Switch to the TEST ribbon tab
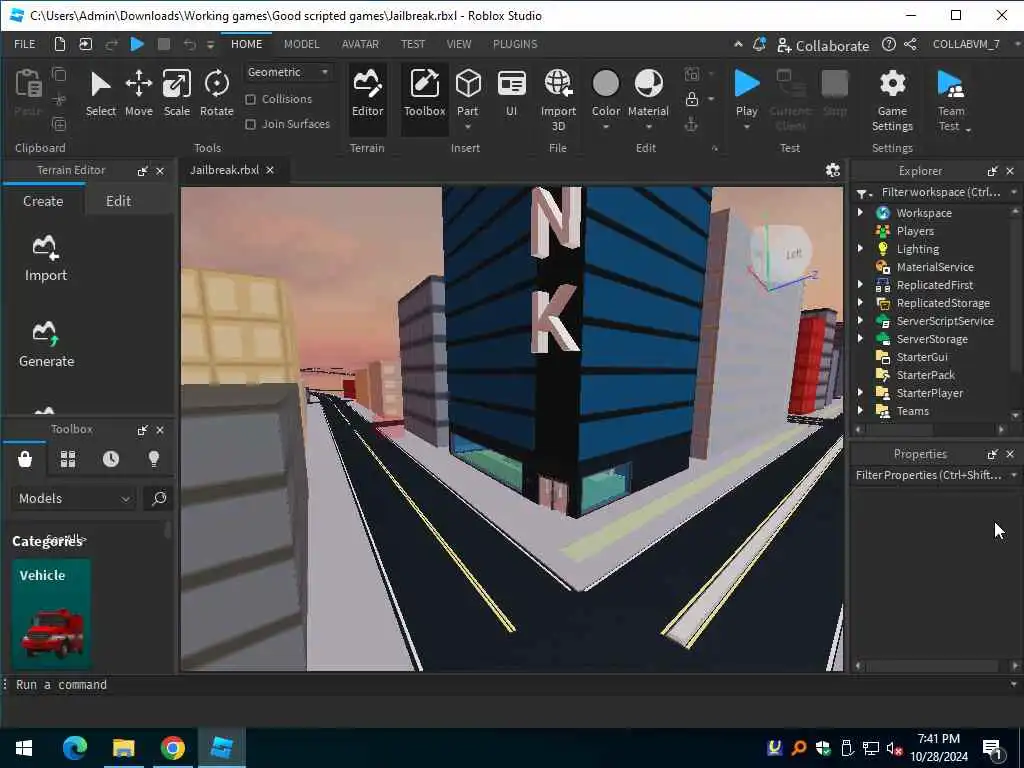Viewport: 1024px width, 768px height. [413, 44]
